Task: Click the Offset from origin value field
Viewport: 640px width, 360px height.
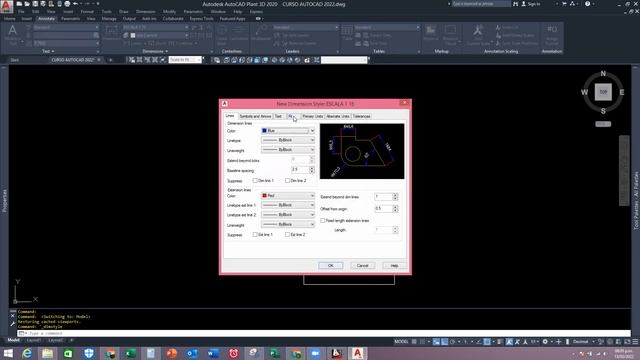Action: tap(383, 209)
